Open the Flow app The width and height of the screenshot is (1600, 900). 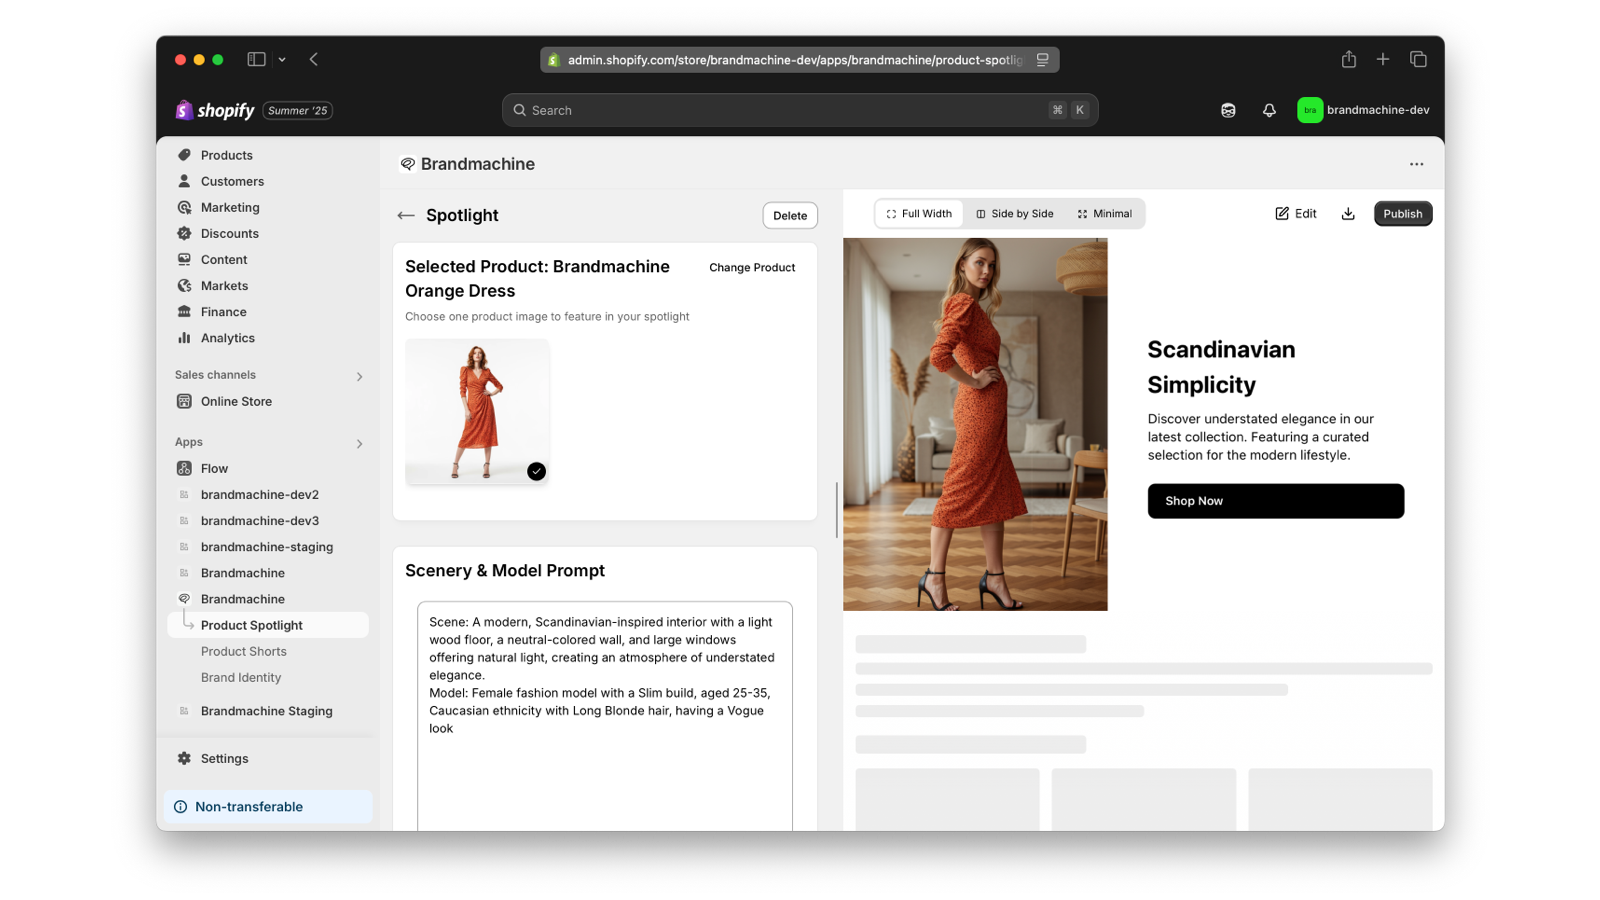(214, 468)
